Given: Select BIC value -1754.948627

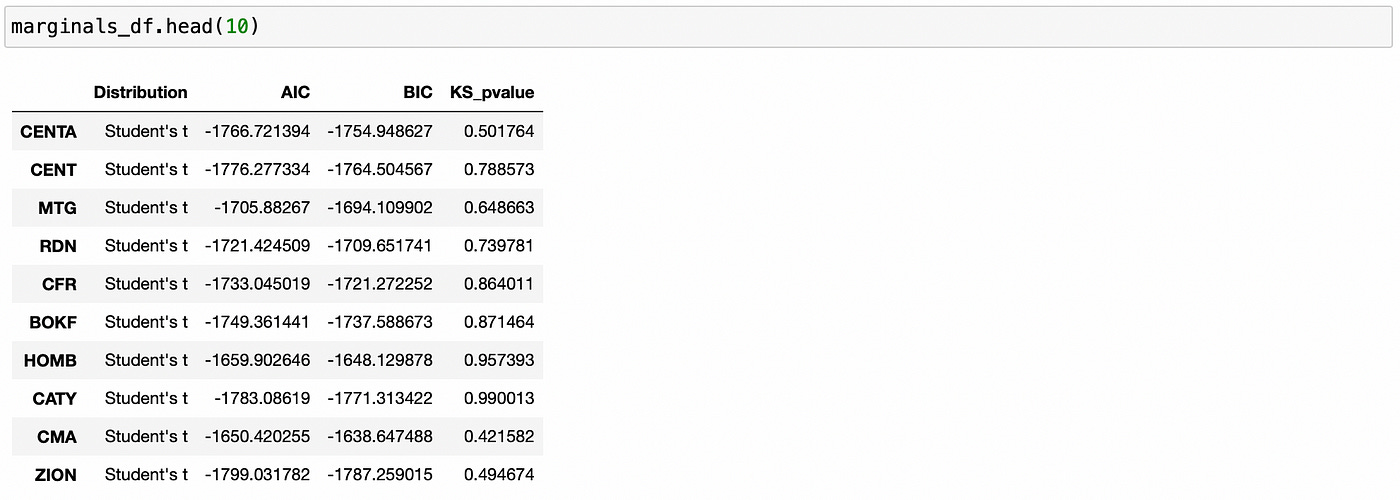Looking at the screenshot, I should tap(380, 131).
